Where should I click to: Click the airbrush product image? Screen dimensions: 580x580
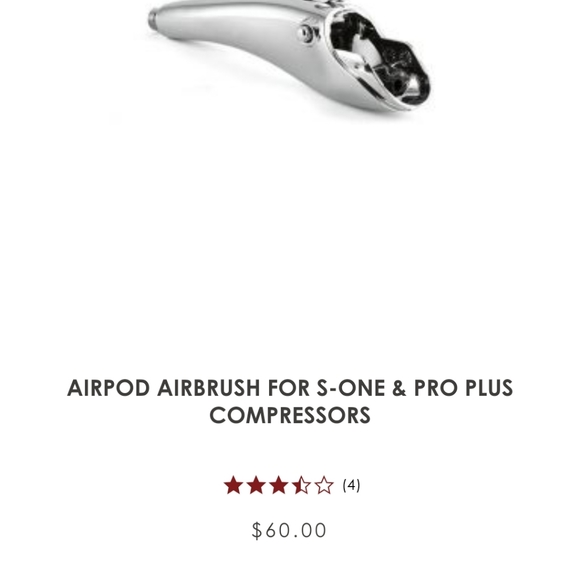tap(289, 55)
